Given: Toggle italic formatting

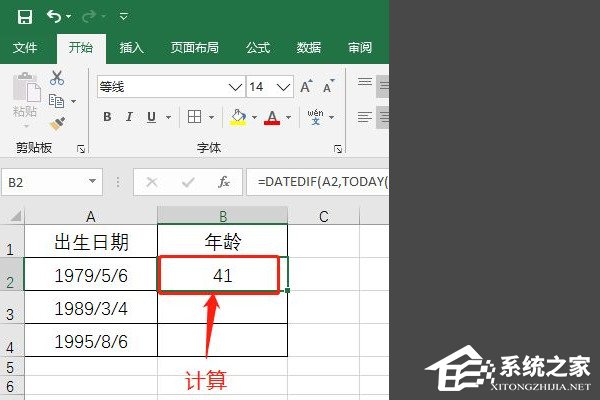Looking at the screenshot, I should coord(129,117).
